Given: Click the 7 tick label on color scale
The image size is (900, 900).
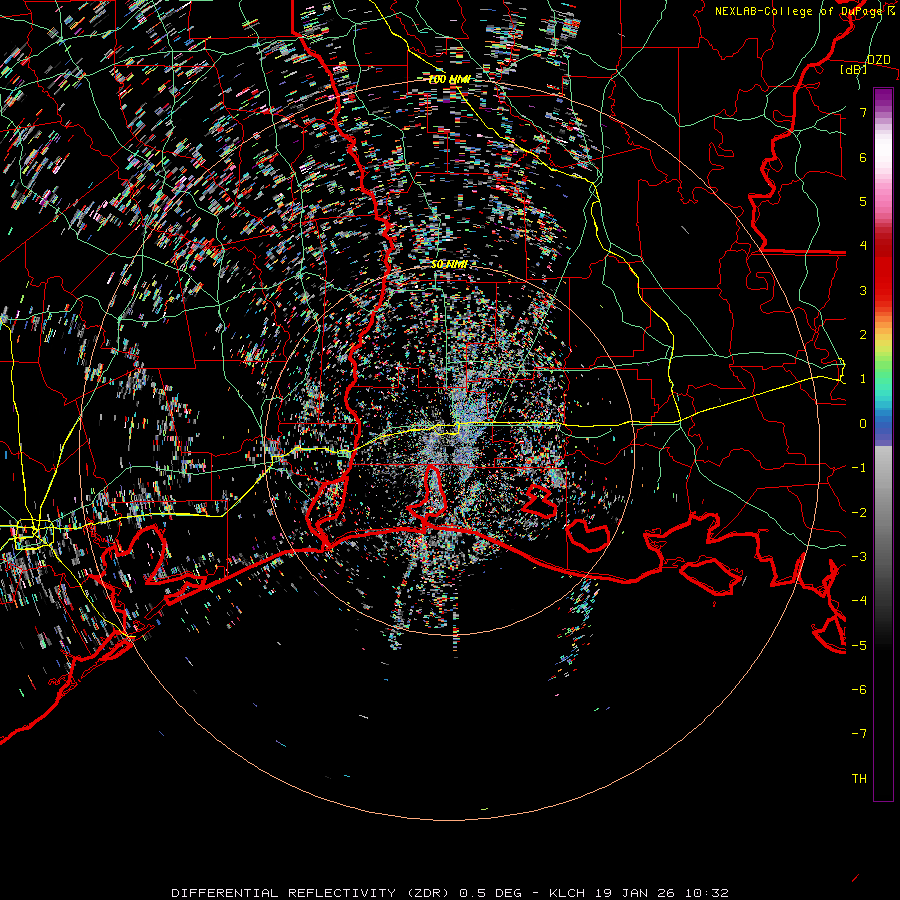Looking at the screenshot, I should (x=863, y=112).
